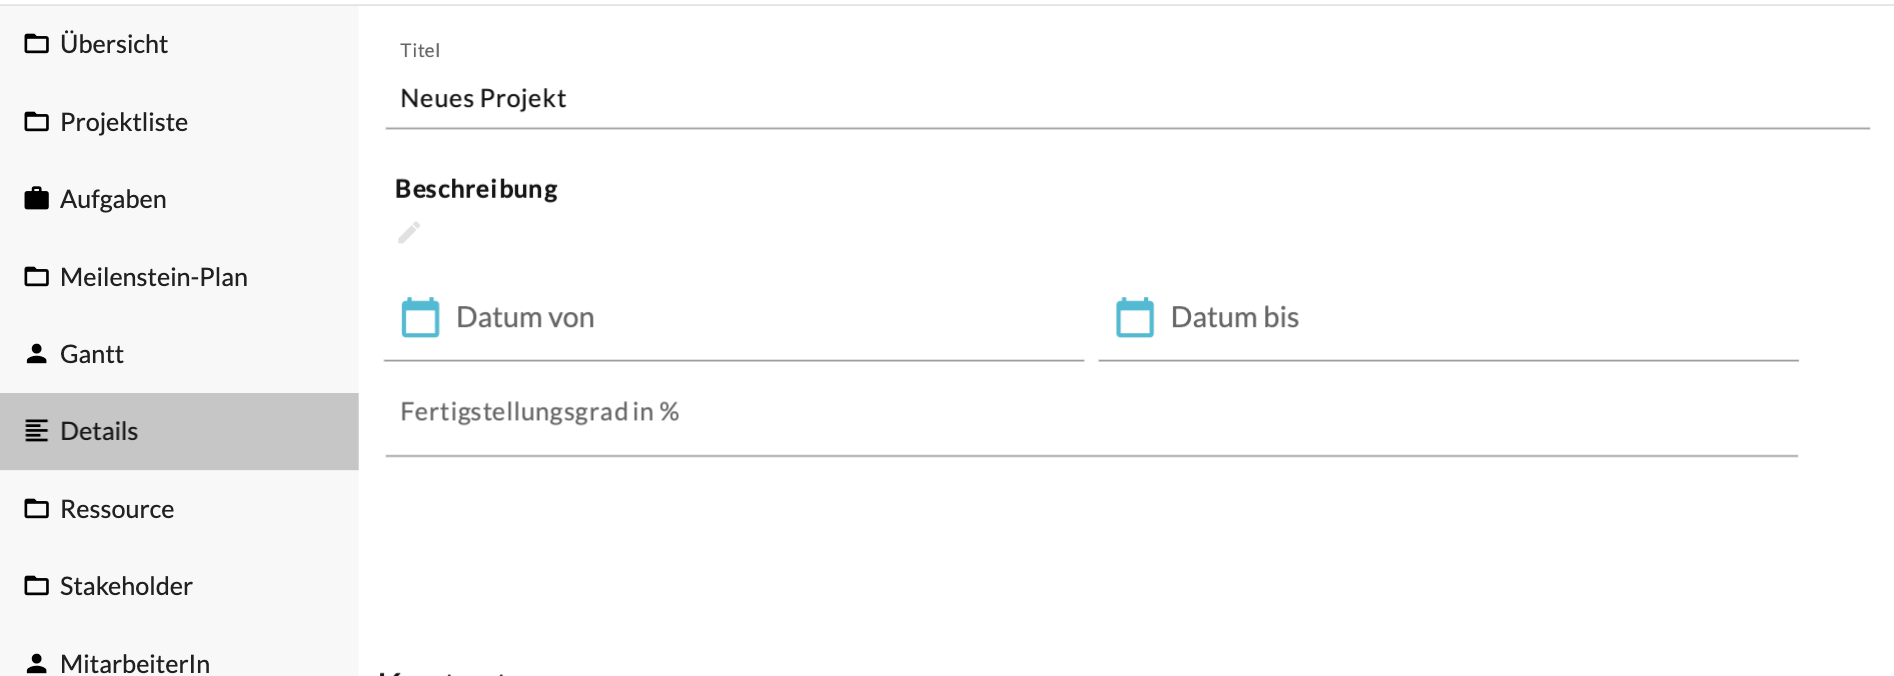
Task: Open the Übersicht menu entry
Action: pos(114,44)
